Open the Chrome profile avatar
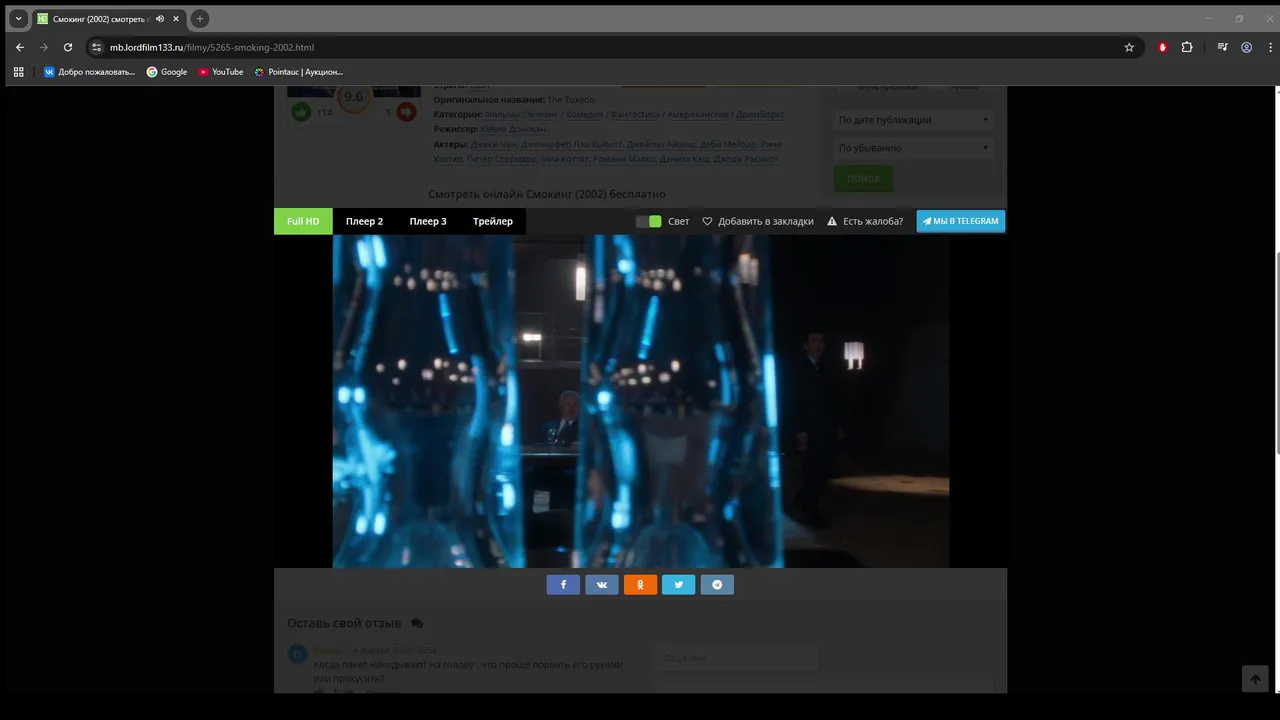This screenshot has height=720, width=1280. (1247, 47)
